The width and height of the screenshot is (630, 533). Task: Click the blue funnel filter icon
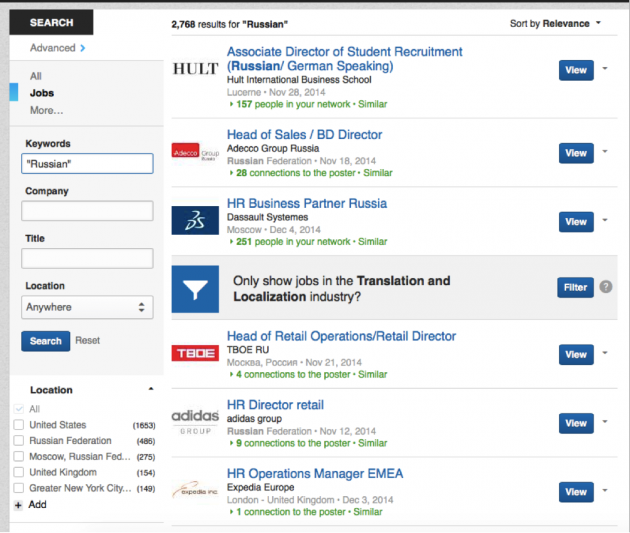pos(195,288)
